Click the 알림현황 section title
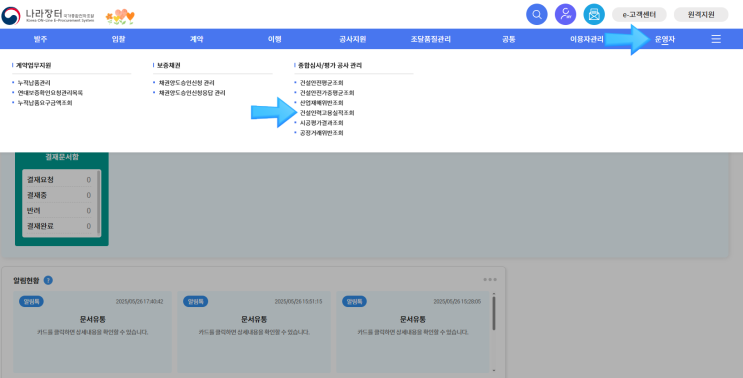 (x=27, y=280)
